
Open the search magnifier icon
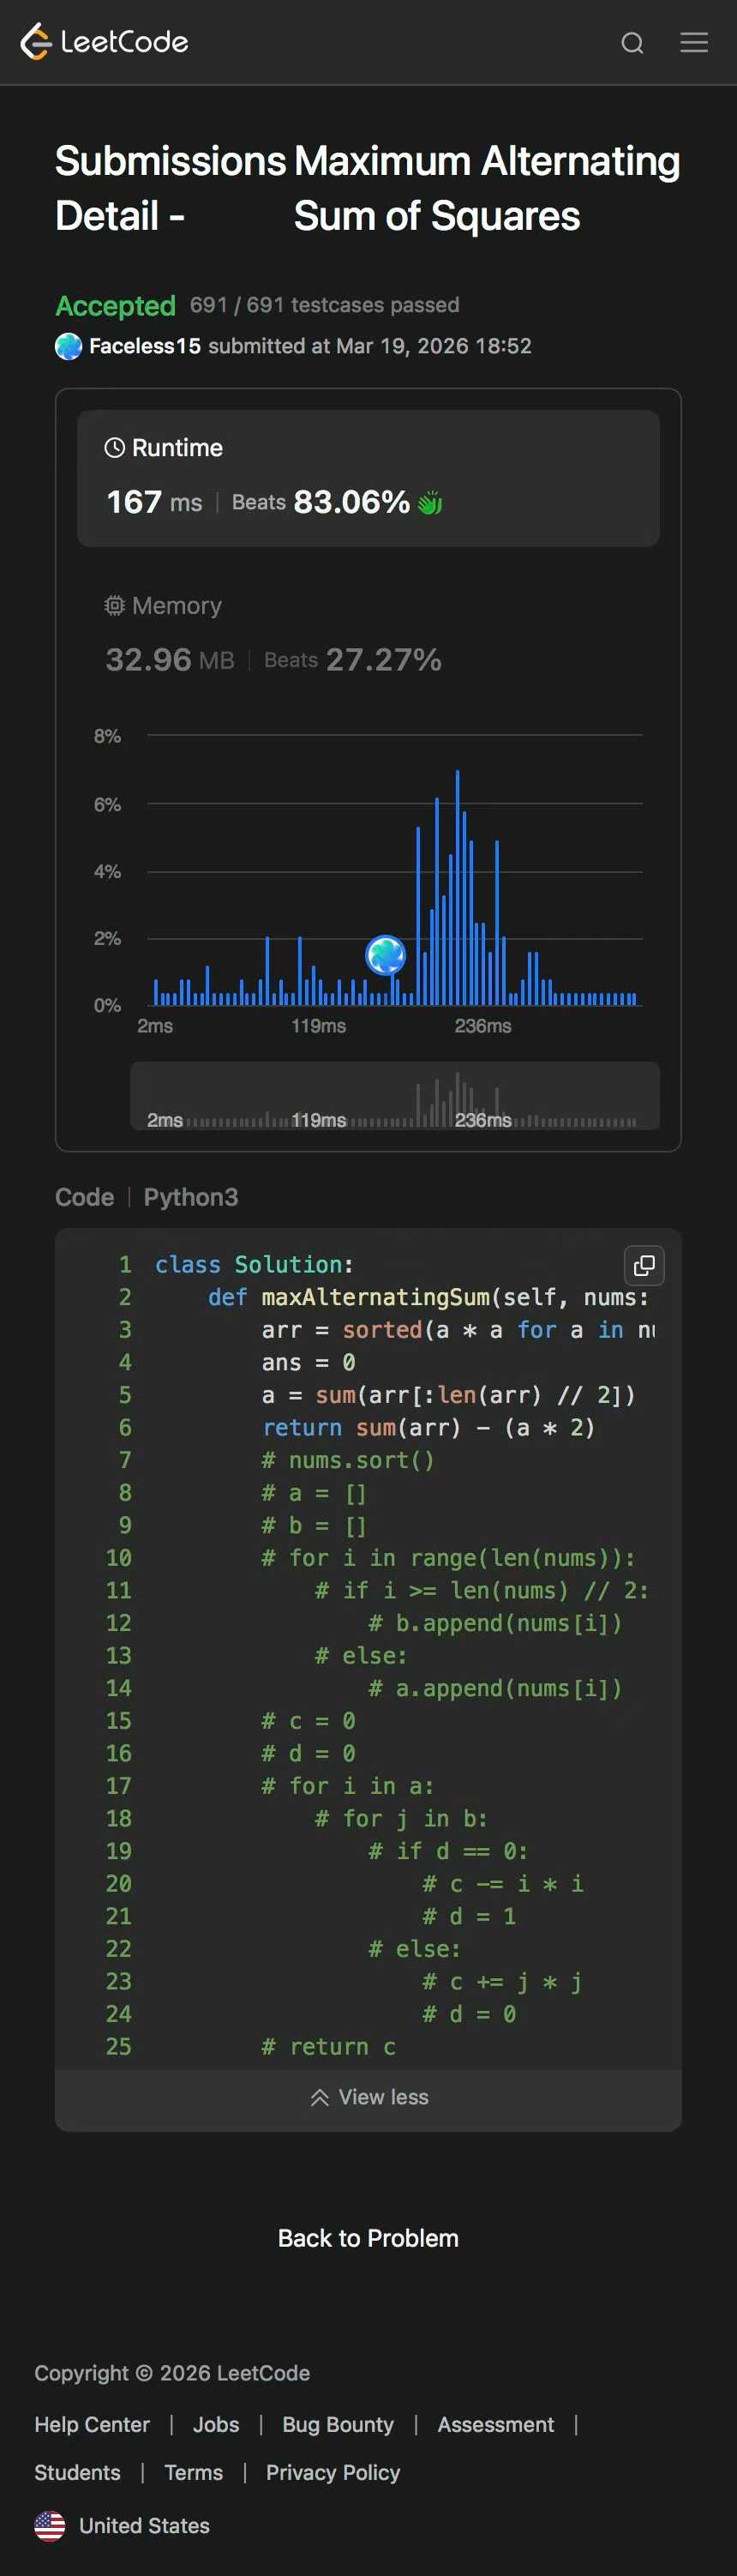[x=632, y=43]
